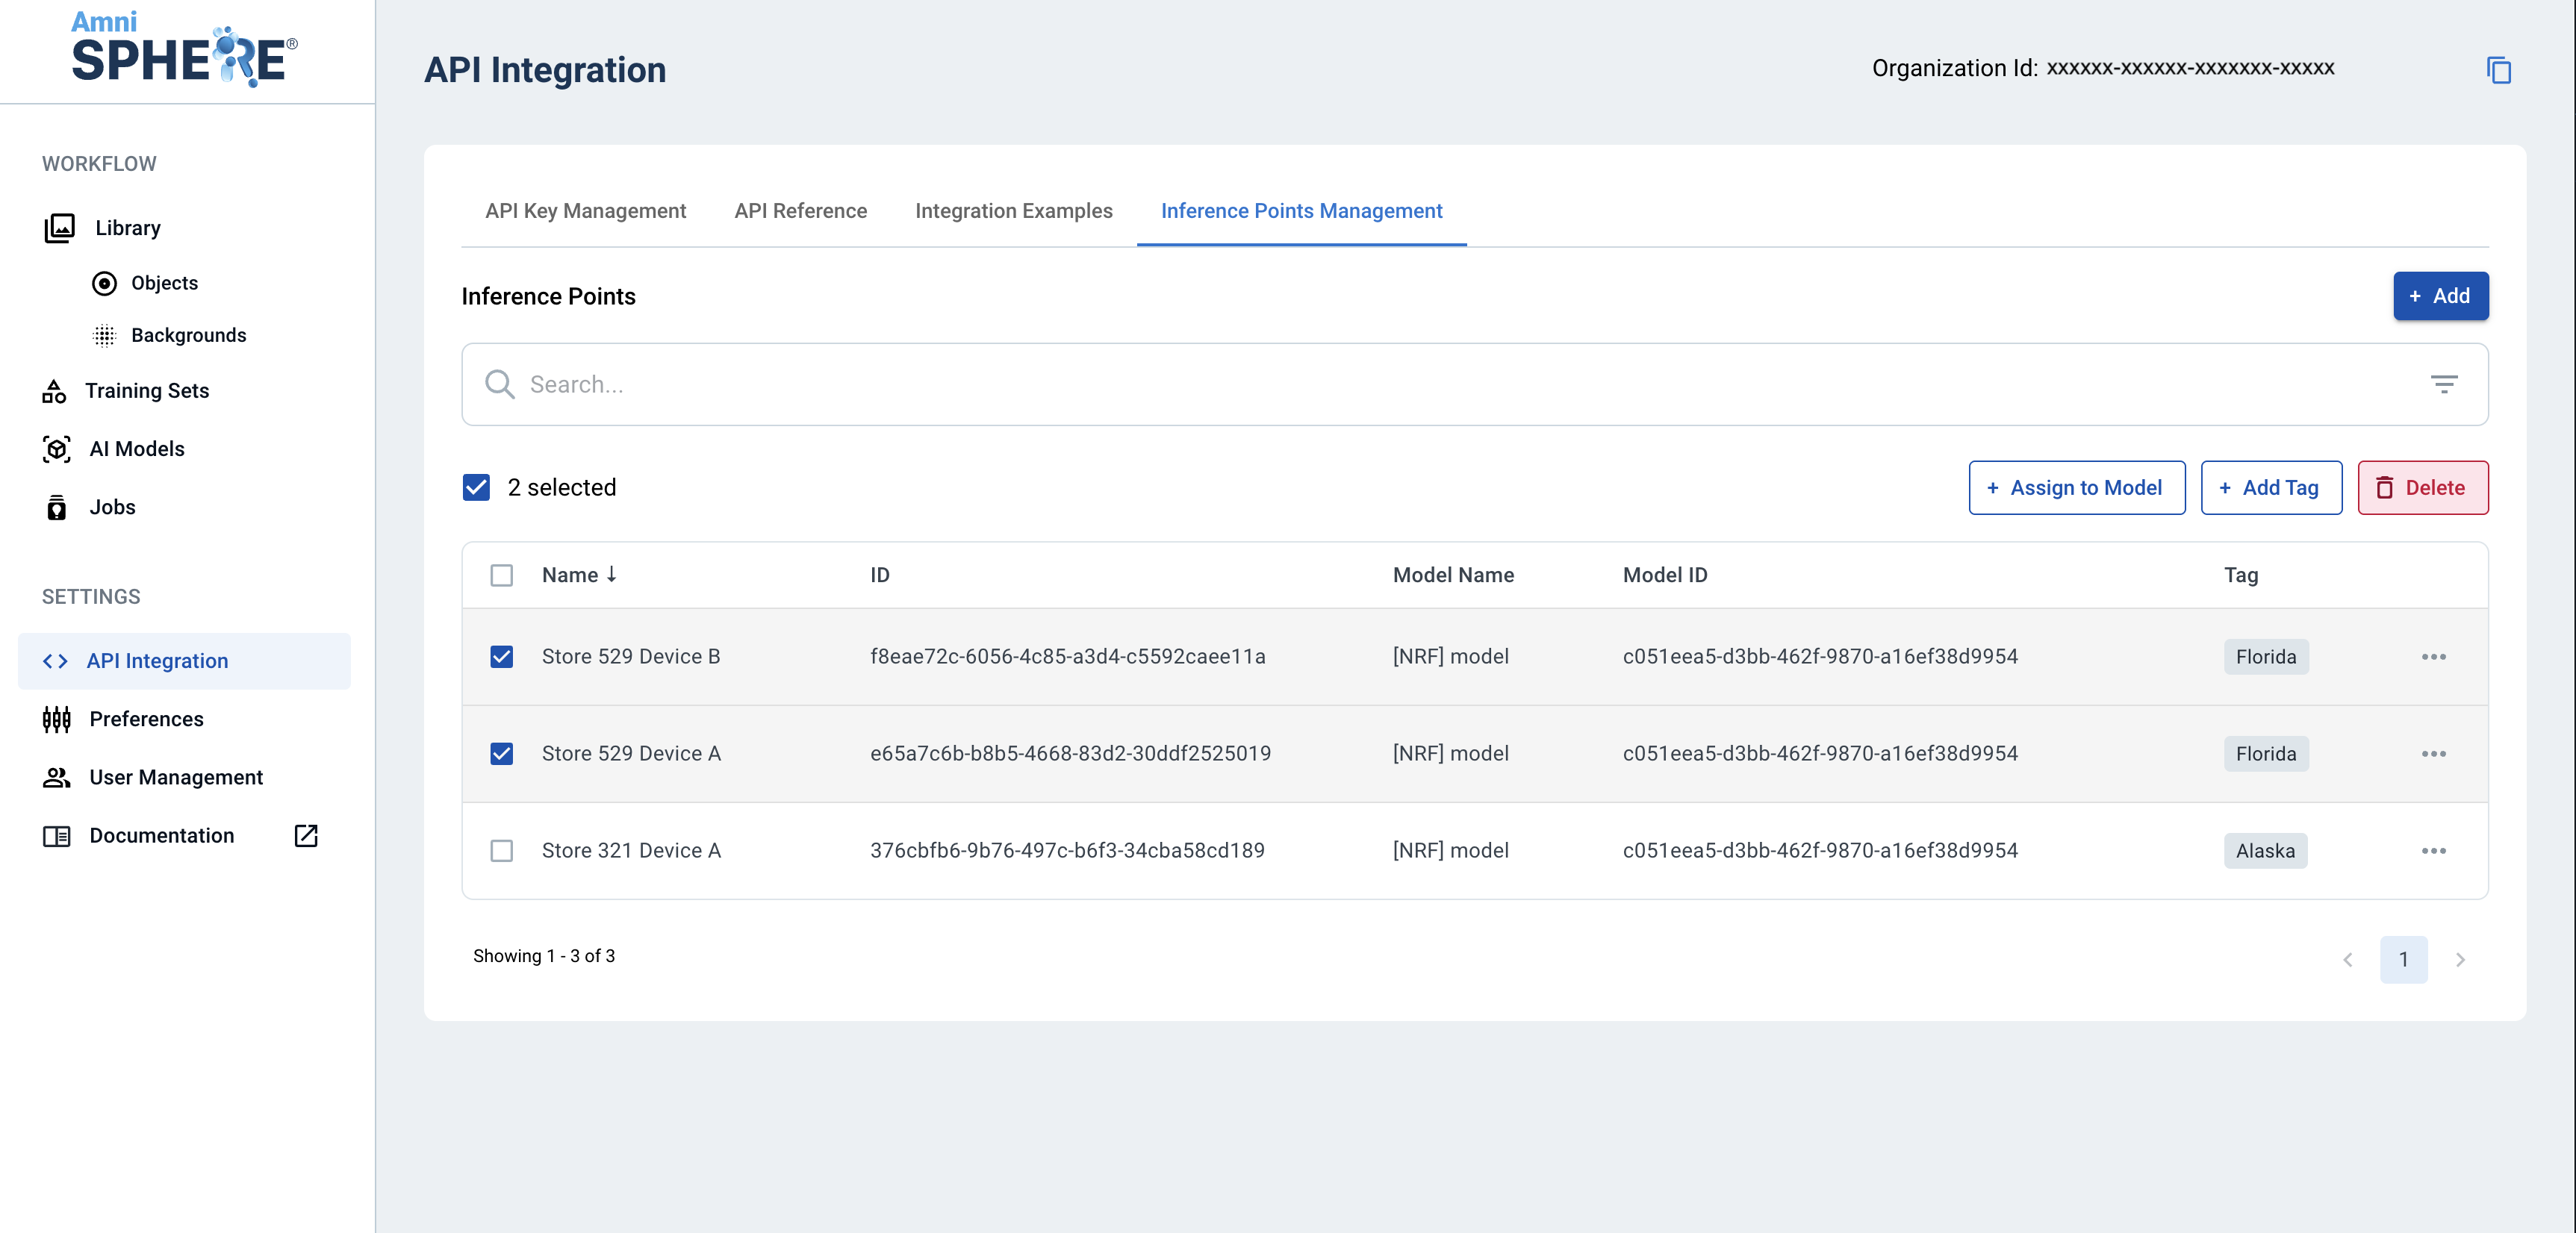This screenshot has width=2576, height=1233.
Task: Toggle the header select-all checkbox
Action: (501, 575)
